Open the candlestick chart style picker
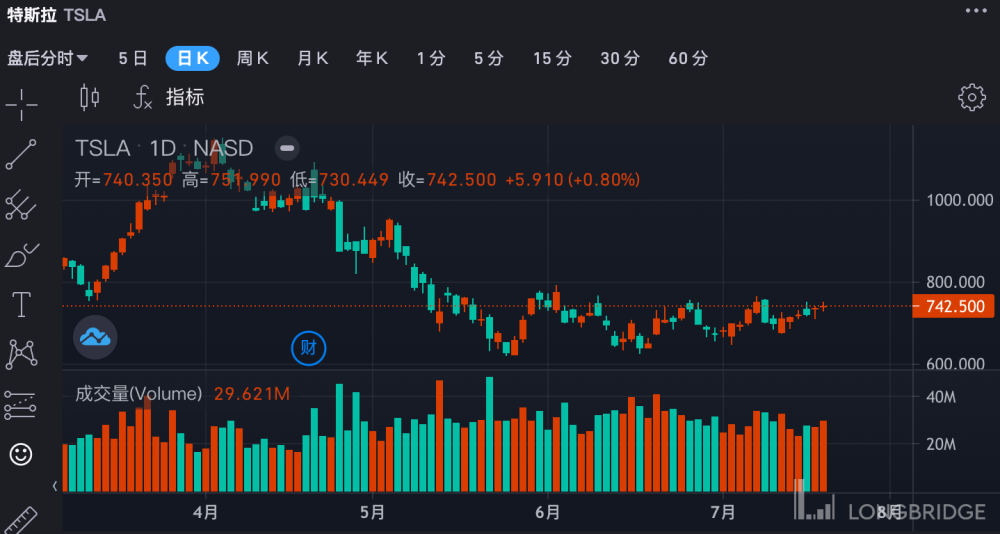Image resolution: width=1000 pixels, height=534 pixels. pyautogui.click(x=90, y=97)
